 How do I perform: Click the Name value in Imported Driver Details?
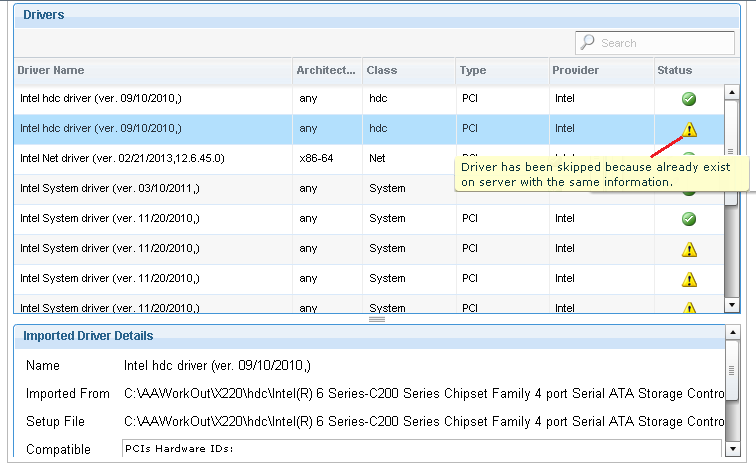tap(217, 365)
